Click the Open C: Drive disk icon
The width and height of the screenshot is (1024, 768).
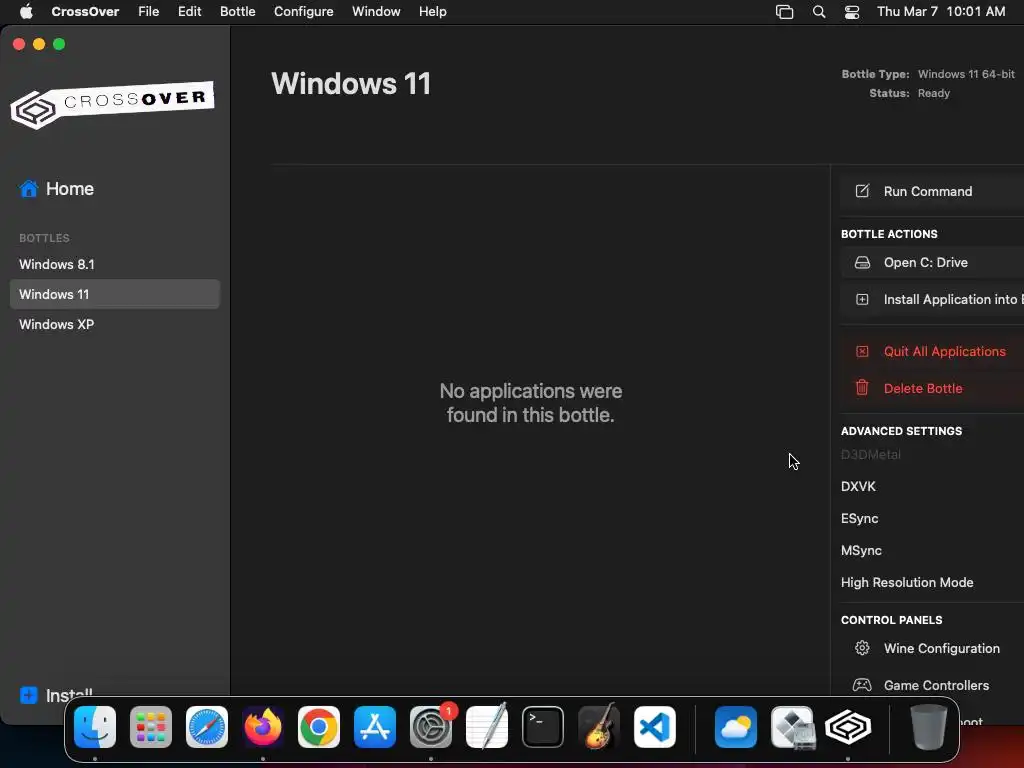tap(862, 263)
